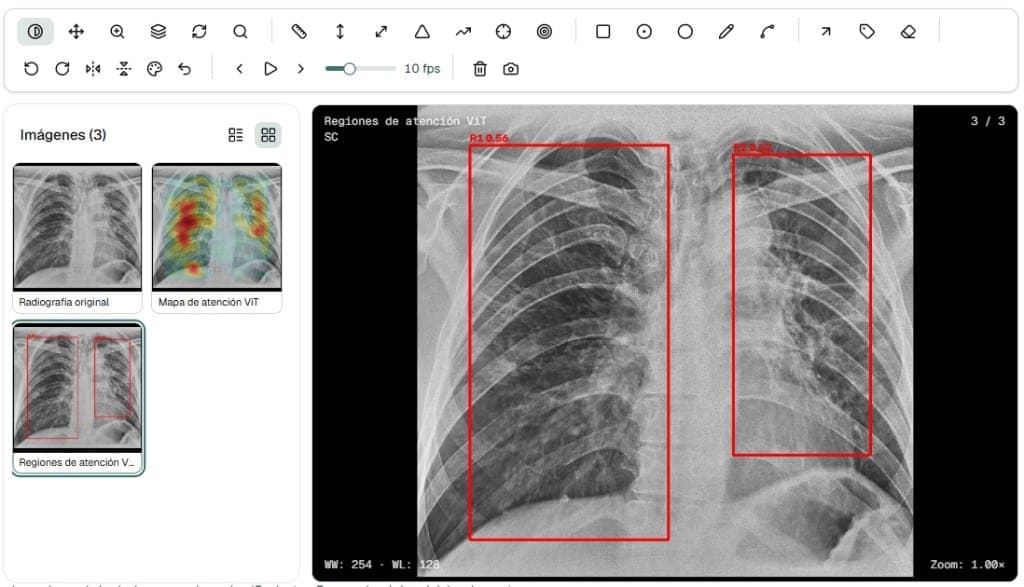Select the ellipse ROI tool
1024x587 pixels.
(x=685, y=31)
